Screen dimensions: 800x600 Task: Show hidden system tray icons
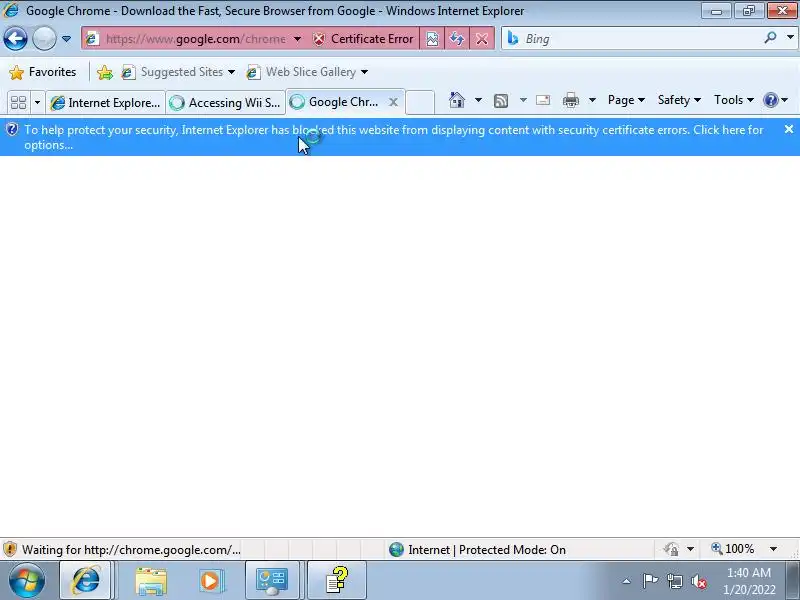tap(627, 581)
